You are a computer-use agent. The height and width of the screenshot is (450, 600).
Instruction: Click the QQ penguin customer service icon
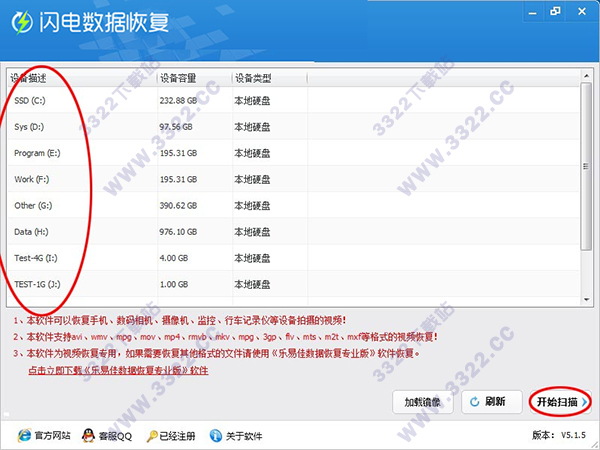click(x=88, y=435)
